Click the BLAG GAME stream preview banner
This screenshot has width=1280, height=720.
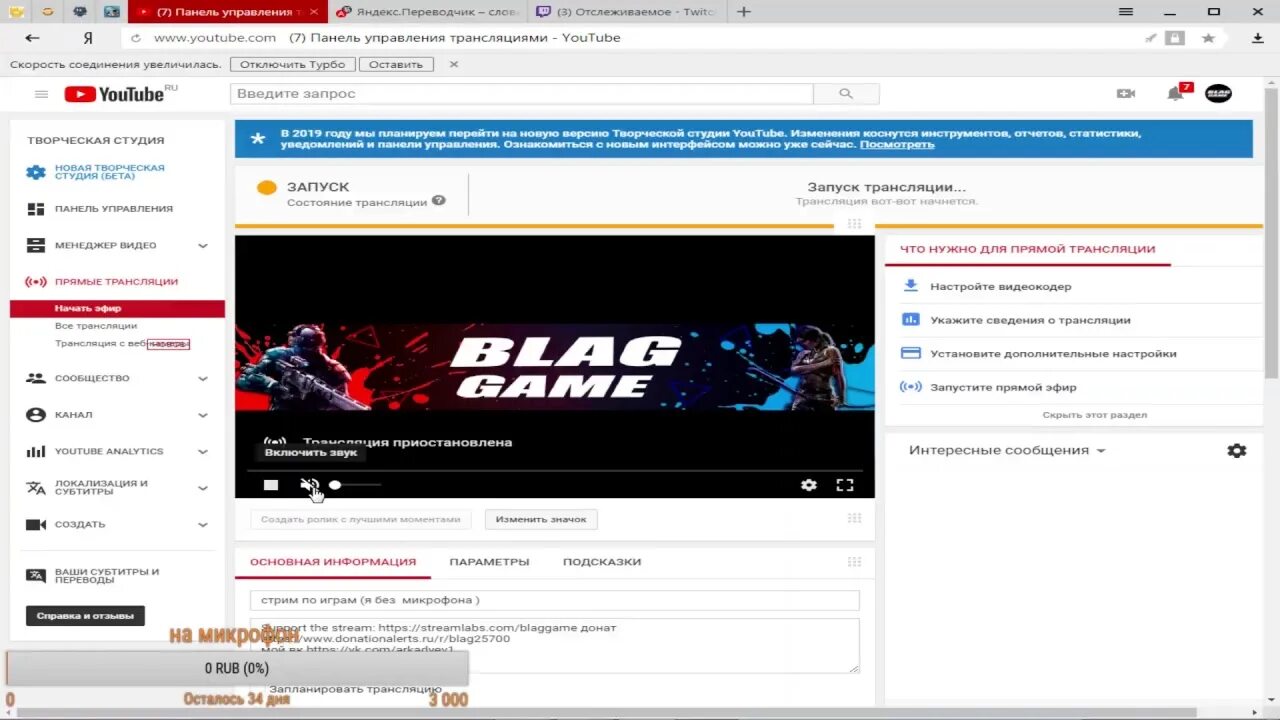click(x=554, y=366)
